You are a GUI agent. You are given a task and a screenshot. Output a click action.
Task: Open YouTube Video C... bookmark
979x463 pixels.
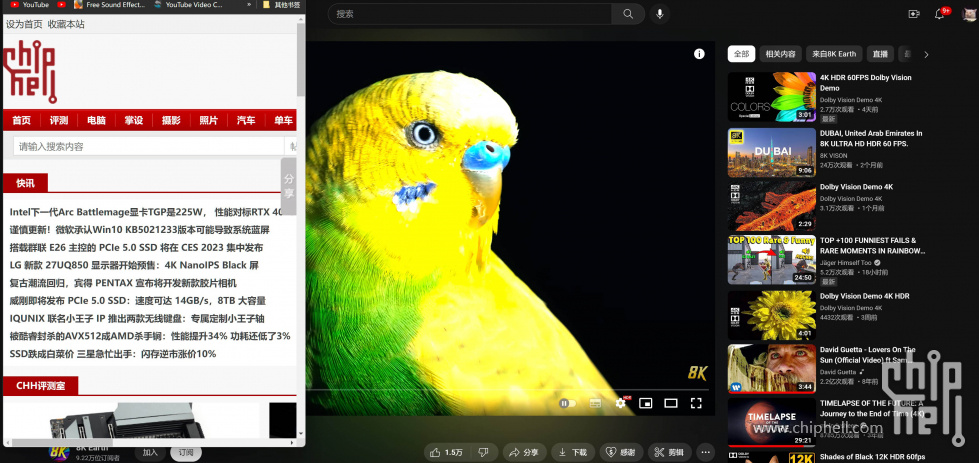click(189, 4)
